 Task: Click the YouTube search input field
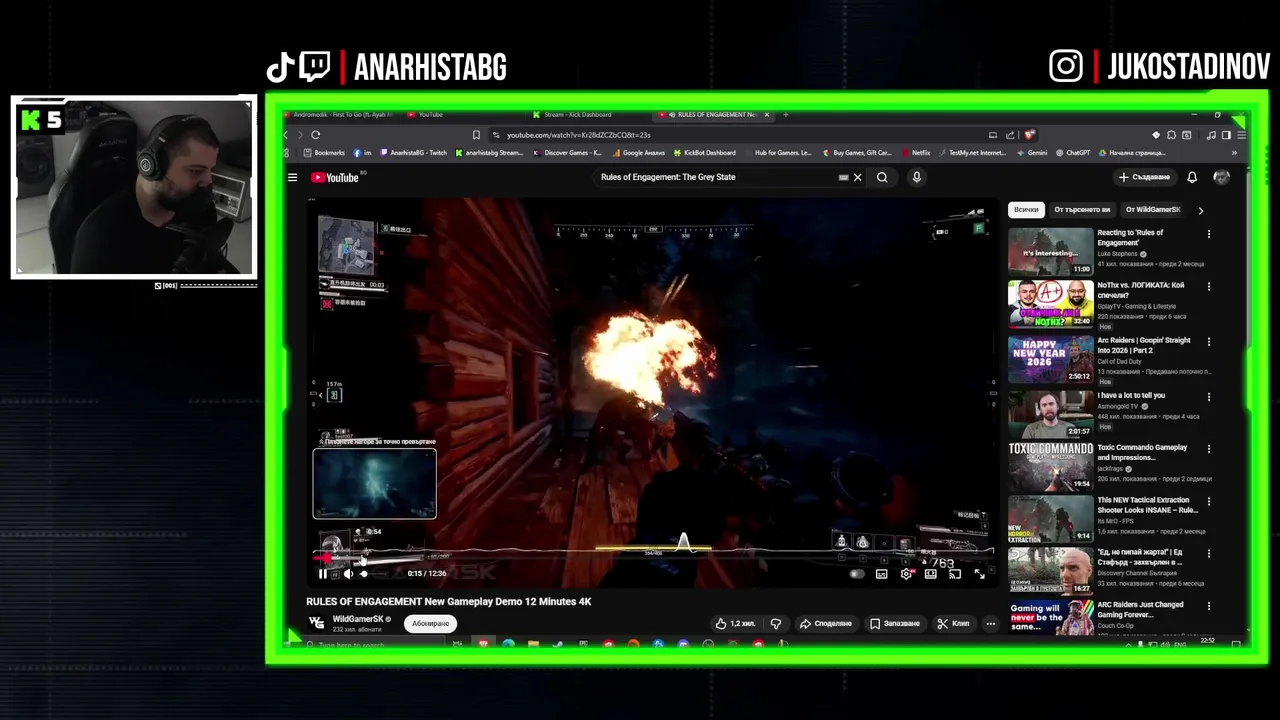pos(715,177)
